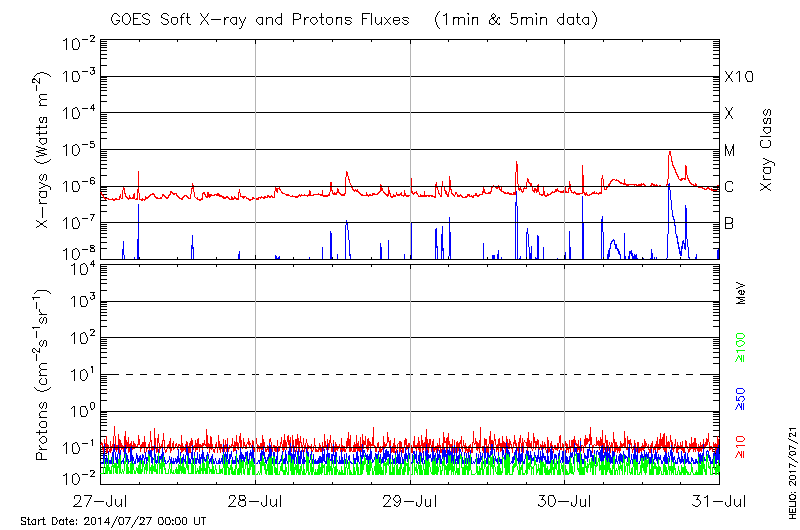Select the blue ≥50 MeV legend label
Image resolution: width=800 pixels, height=530 pixels.
[x=742, y=397]
